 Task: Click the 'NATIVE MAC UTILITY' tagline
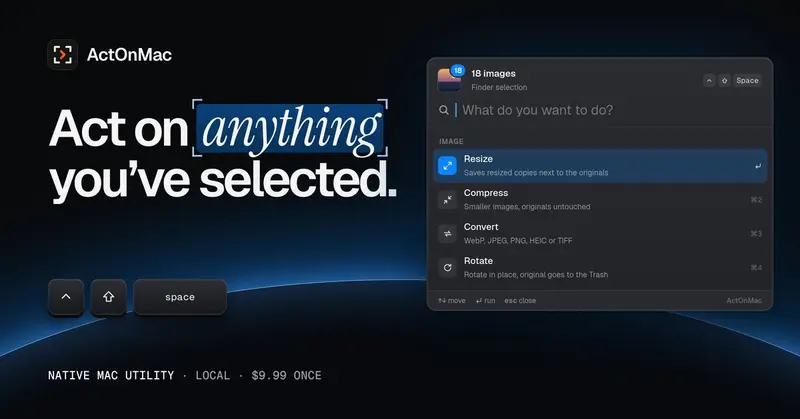[111, 376]
